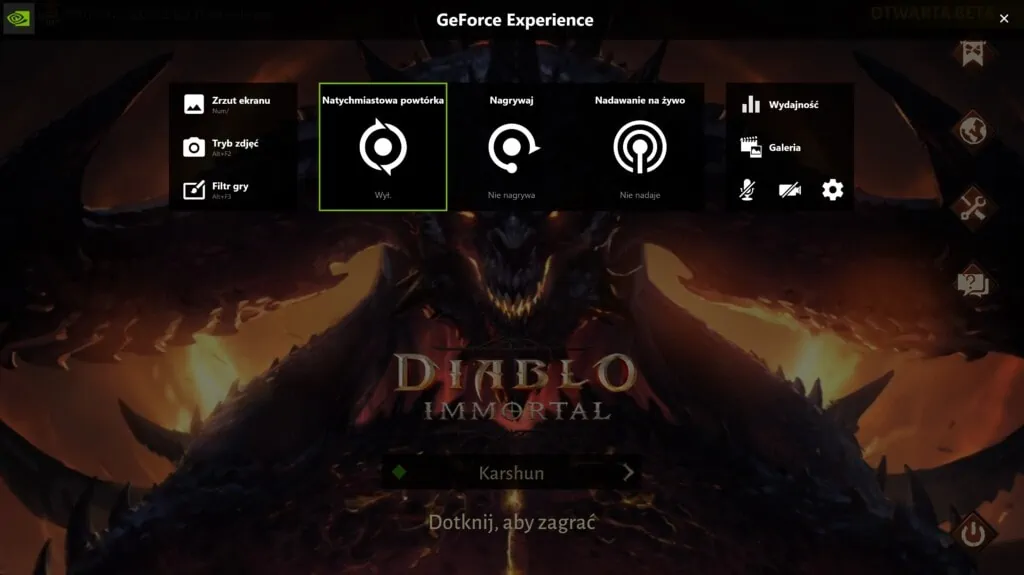Click the Tryb zdjęć camera icon
The width and height of the screenshot is (1024, 575).
tap(194, 147)
